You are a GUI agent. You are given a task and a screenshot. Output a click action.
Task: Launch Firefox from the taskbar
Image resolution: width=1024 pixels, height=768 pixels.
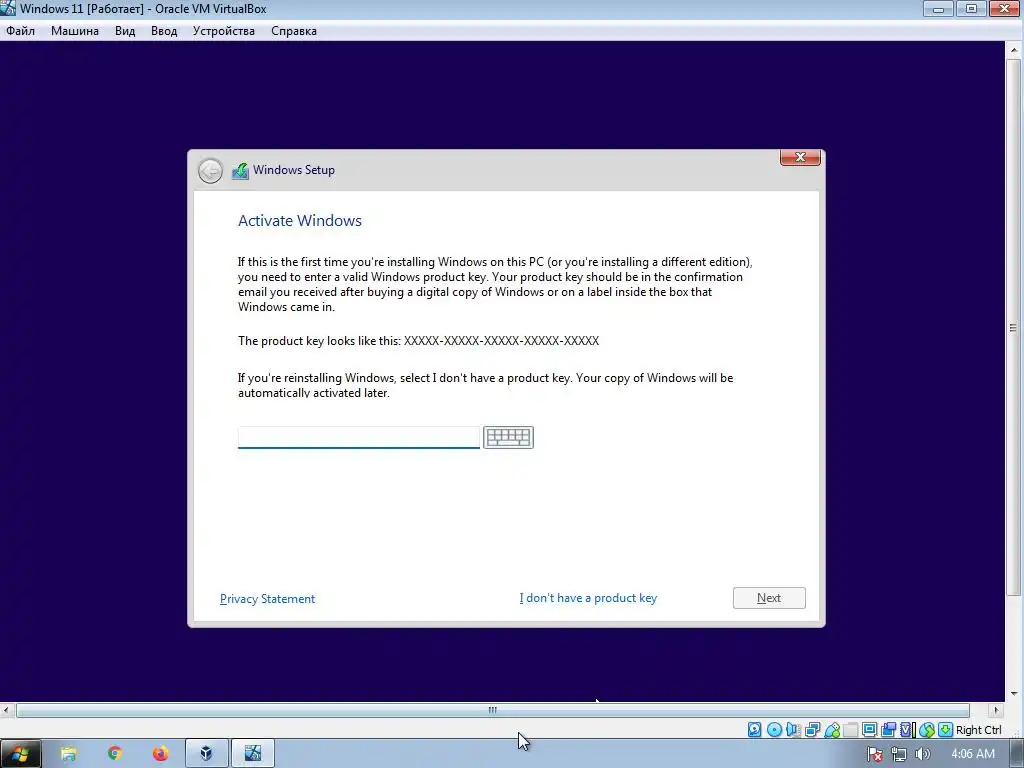(161, 754)
